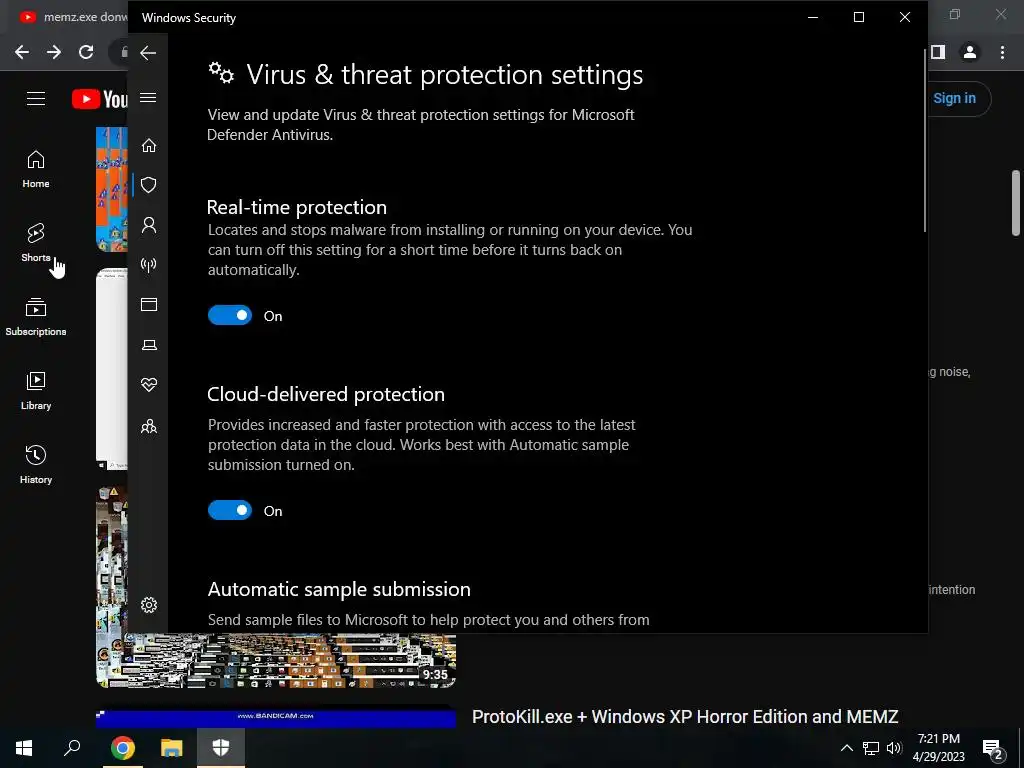Expand the Windows Security navigation hamburger menu
Screen dimensions: 1024x768
click(x=148, y=97)
